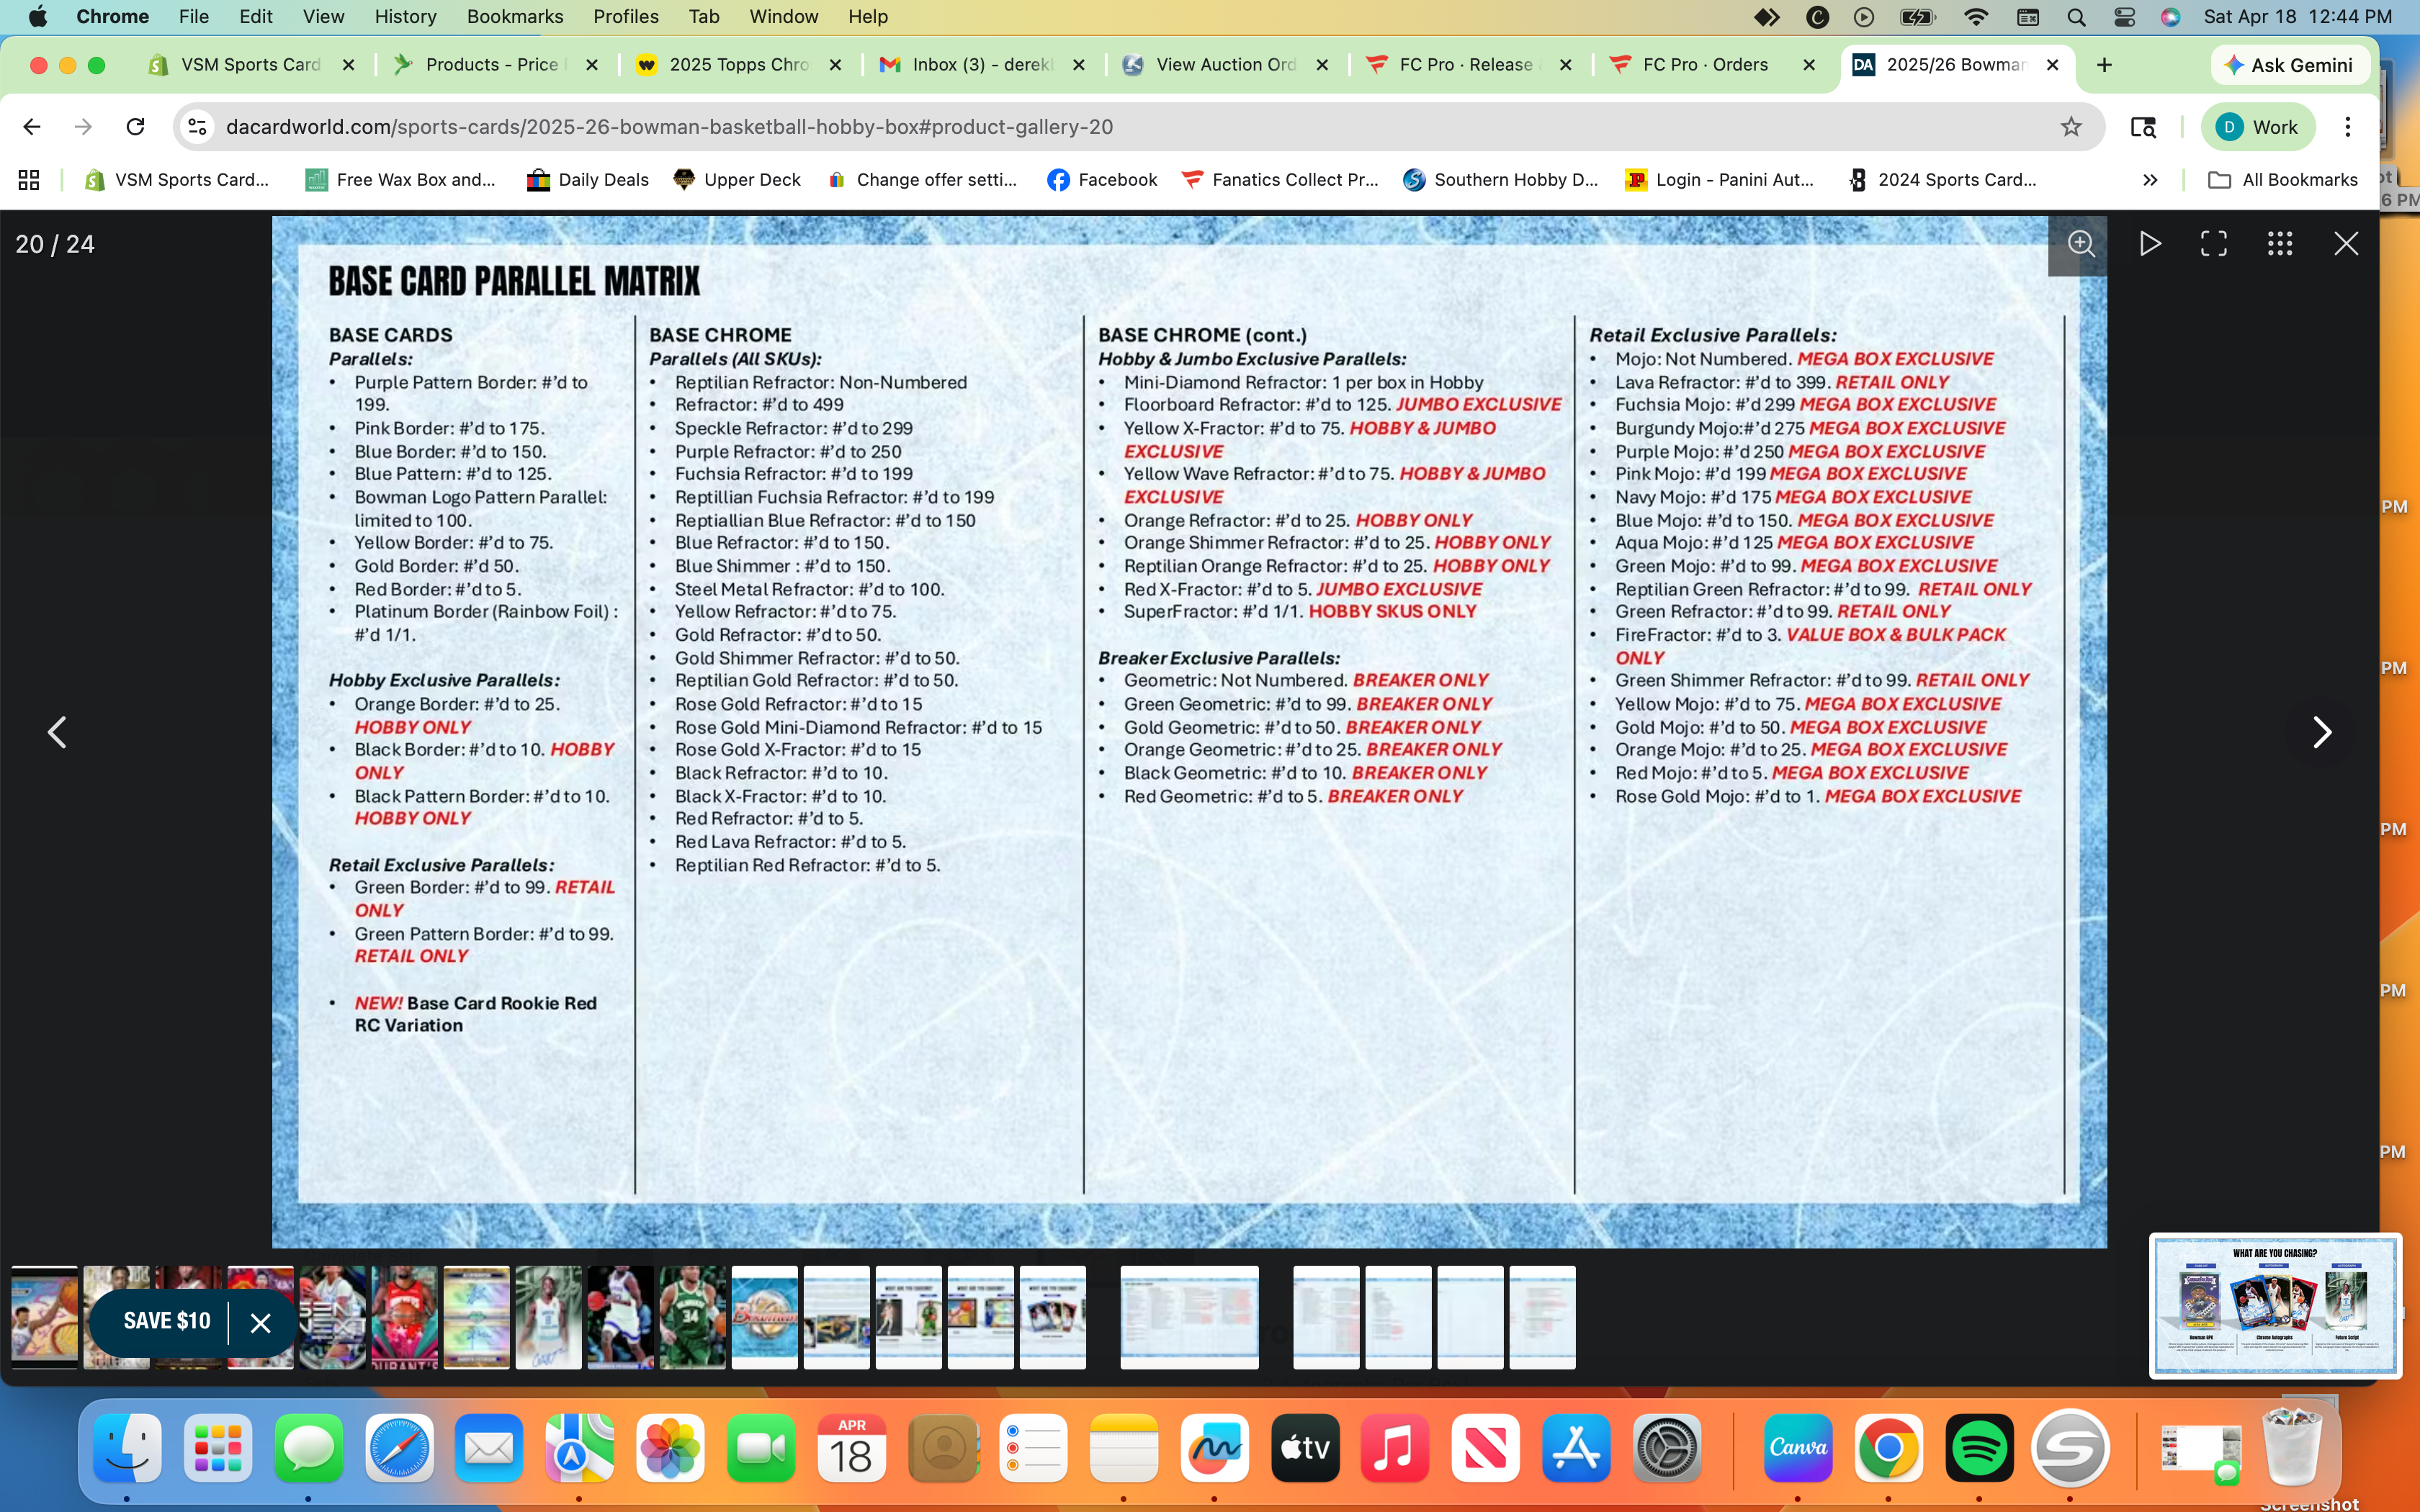Open Safari from the Dock
The height and width of the screenshot is (1512, 2420).
pos(399,1448)
